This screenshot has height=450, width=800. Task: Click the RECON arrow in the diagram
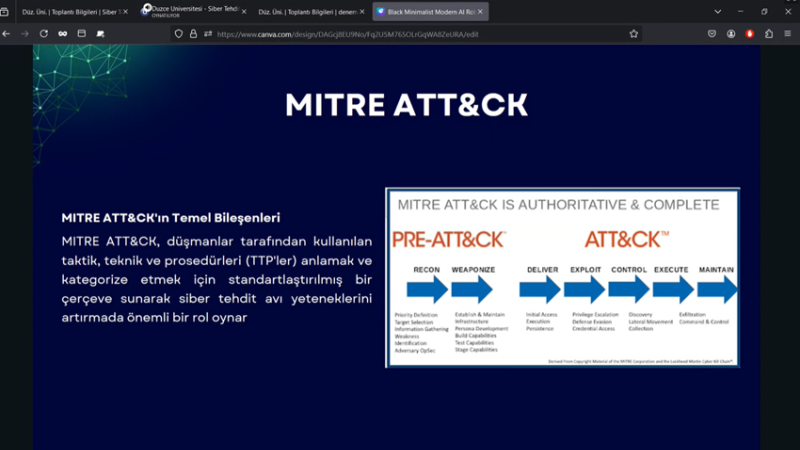point(427,289)
